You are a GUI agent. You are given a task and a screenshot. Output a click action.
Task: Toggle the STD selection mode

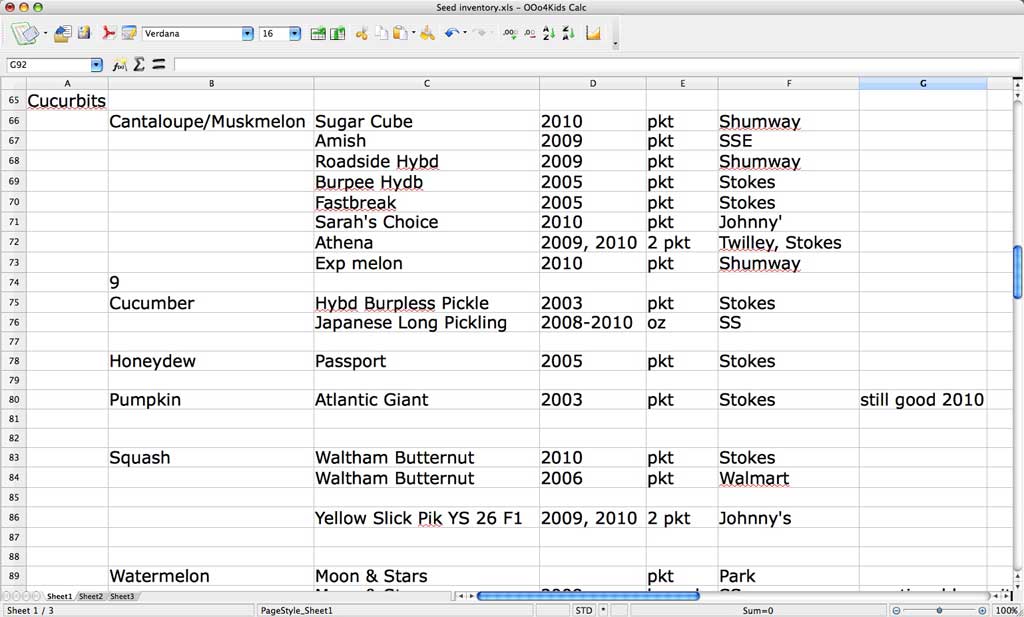pos(584,610)
